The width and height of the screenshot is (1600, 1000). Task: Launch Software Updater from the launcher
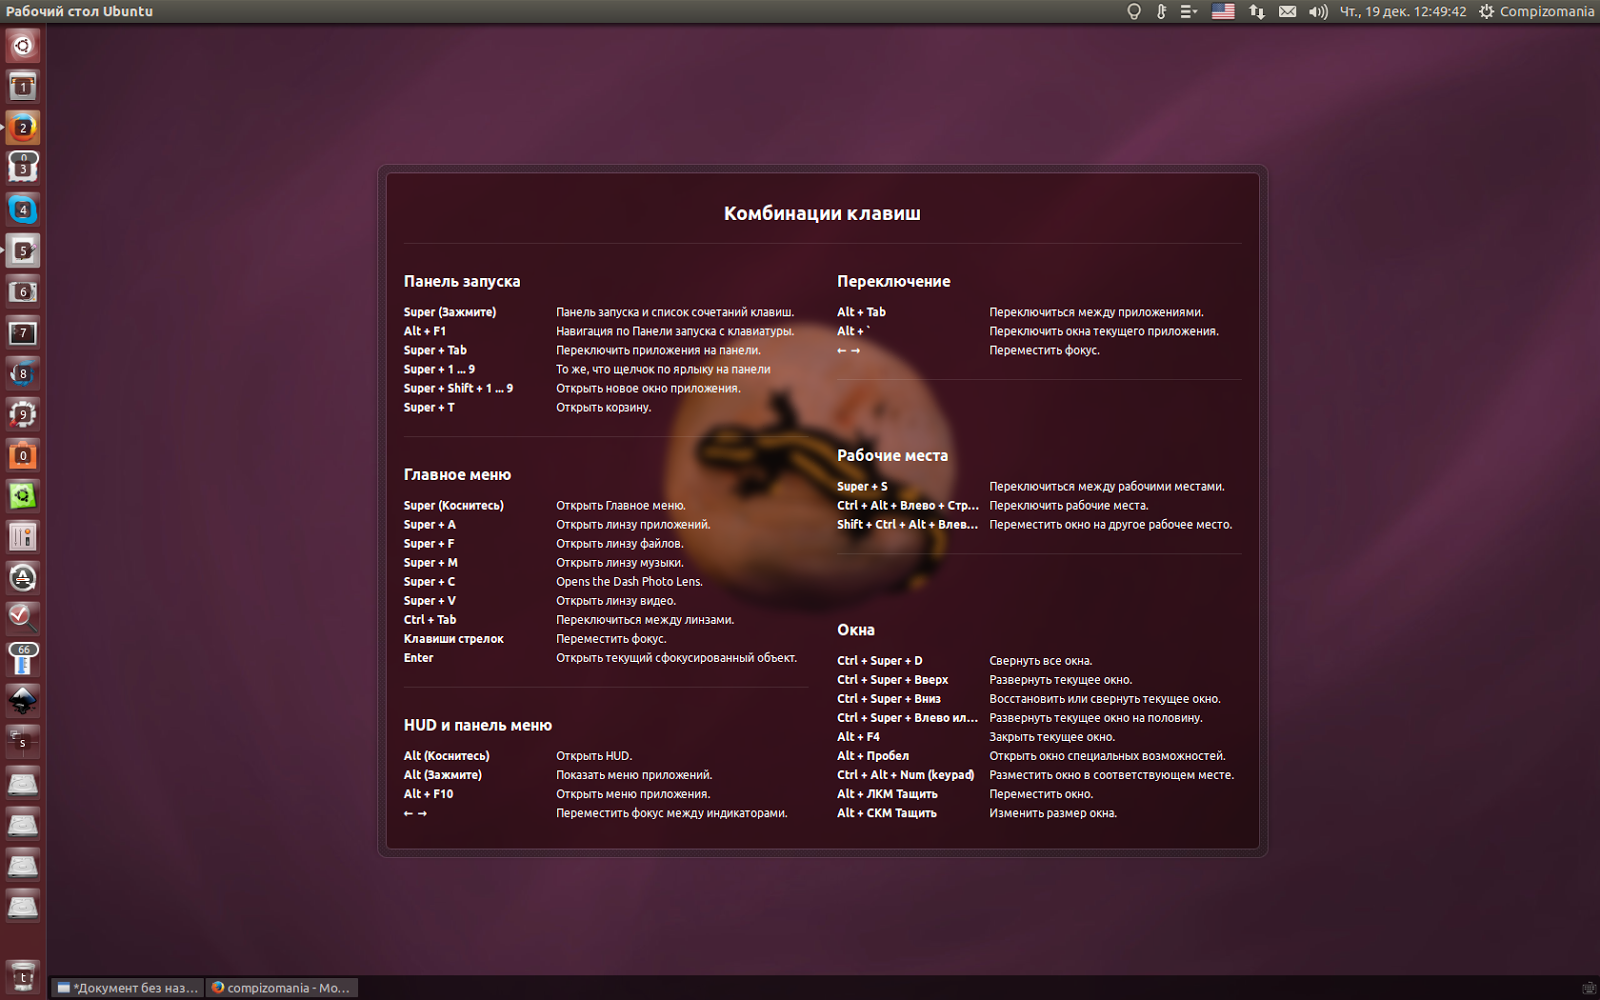coord(23,579)
